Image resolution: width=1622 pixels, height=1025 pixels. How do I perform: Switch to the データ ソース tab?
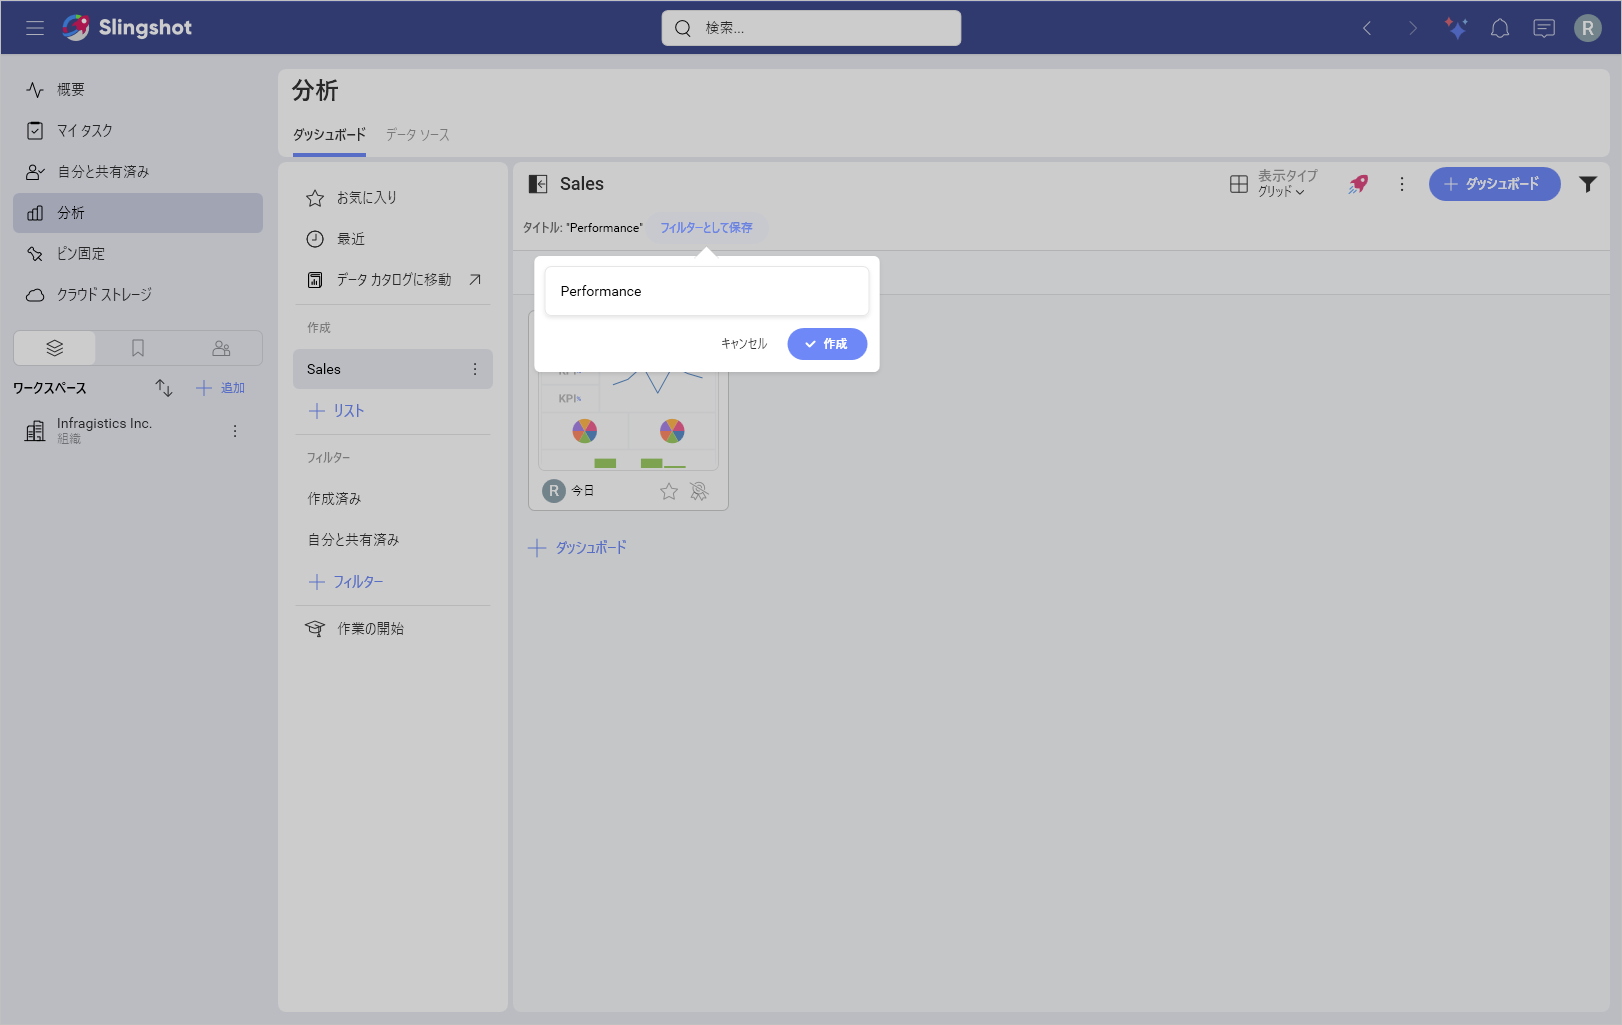tap(417, 134)
